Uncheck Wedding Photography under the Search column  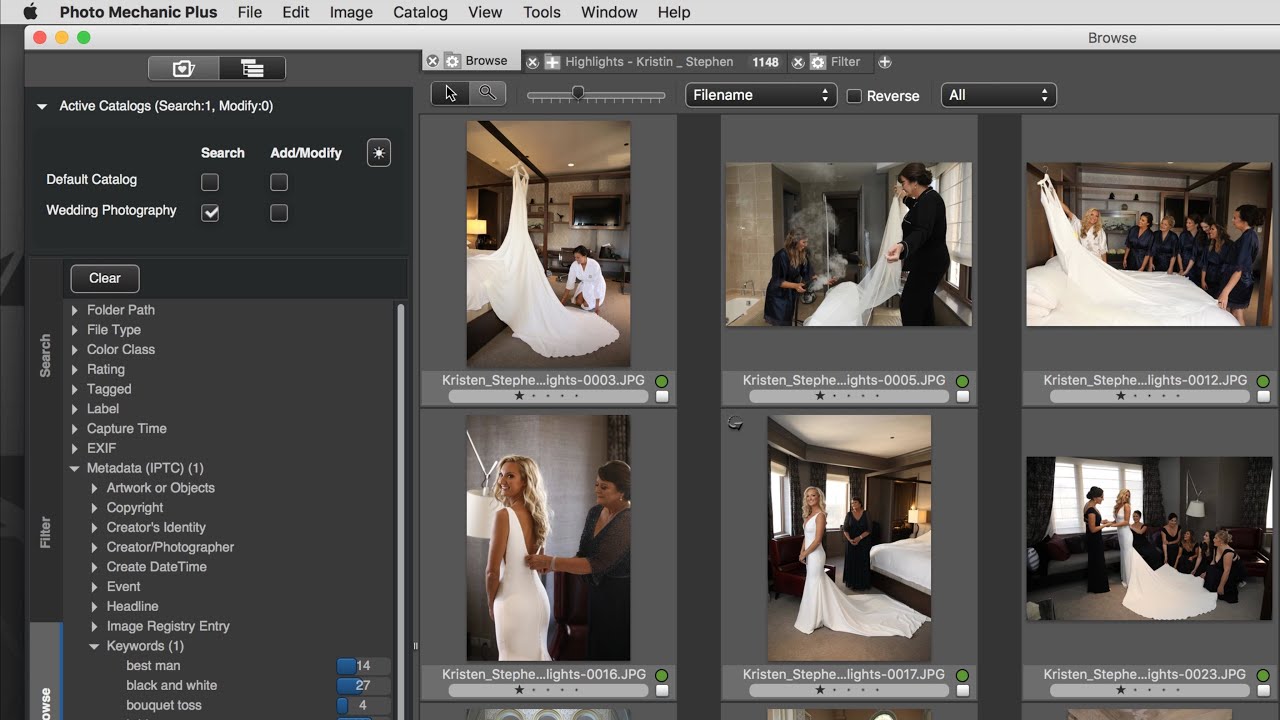point(209,212)
